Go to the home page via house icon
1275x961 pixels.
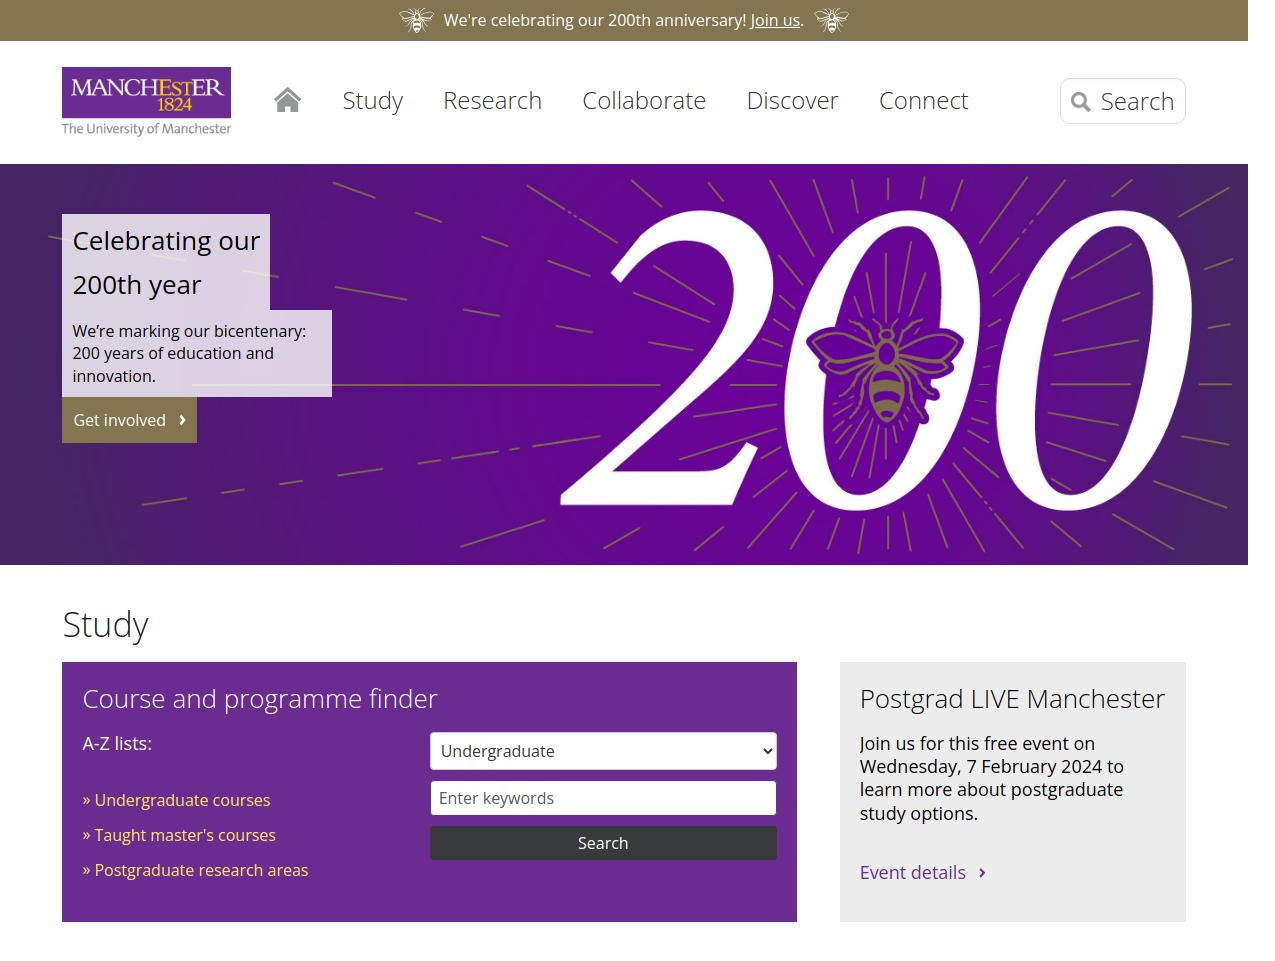click(287, 100)
